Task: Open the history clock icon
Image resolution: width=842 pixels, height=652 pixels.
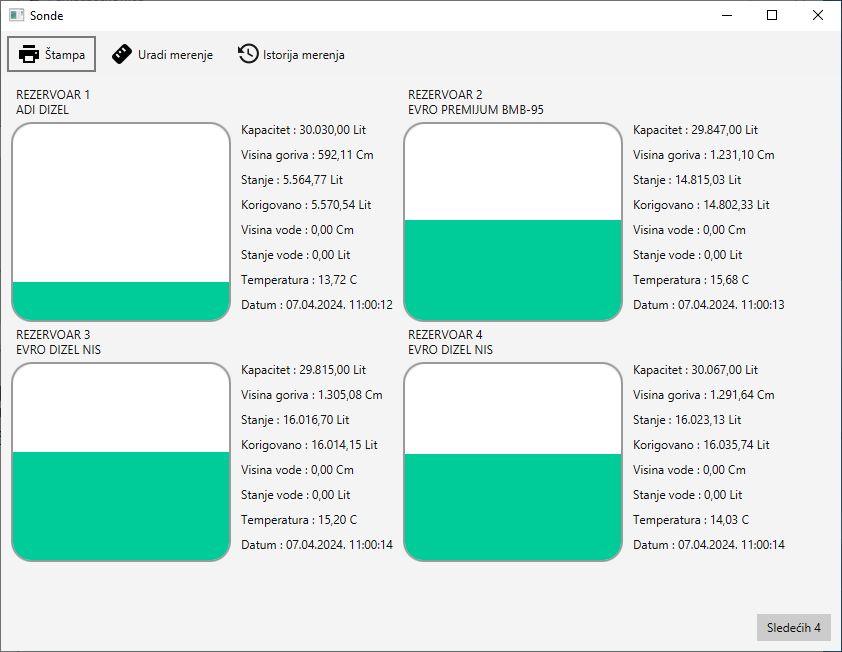Action: pos(248,54)
